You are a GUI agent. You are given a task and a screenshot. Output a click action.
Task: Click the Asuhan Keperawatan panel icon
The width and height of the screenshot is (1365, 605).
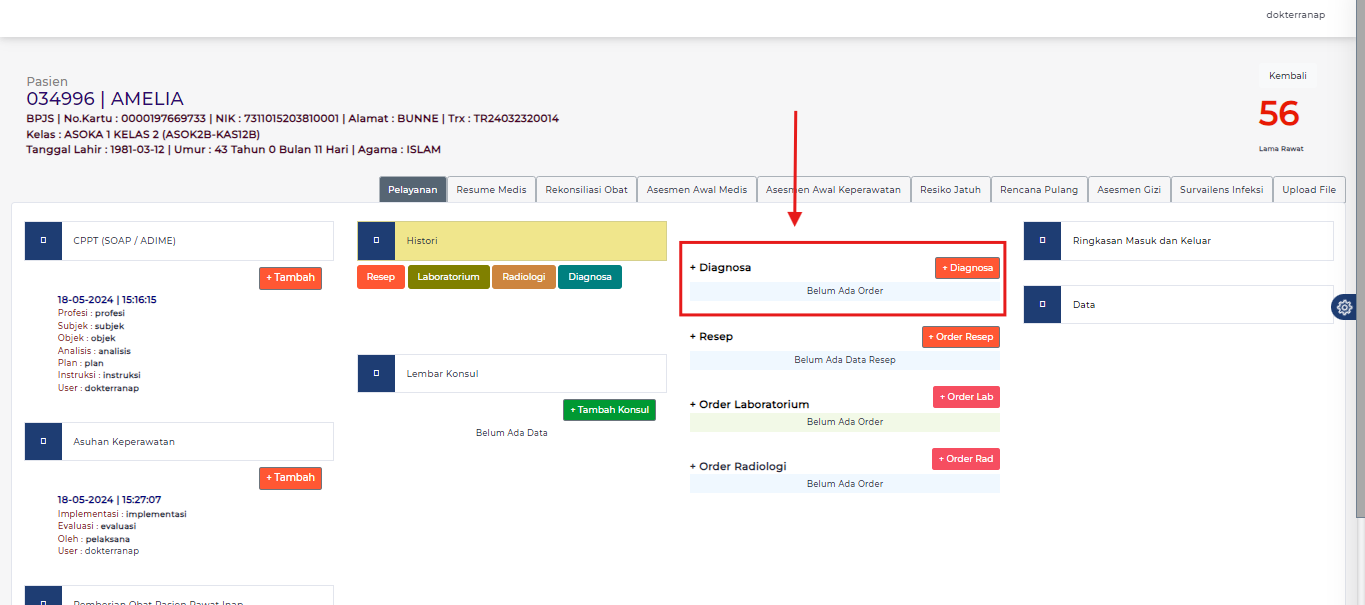[x=43, y=441]
